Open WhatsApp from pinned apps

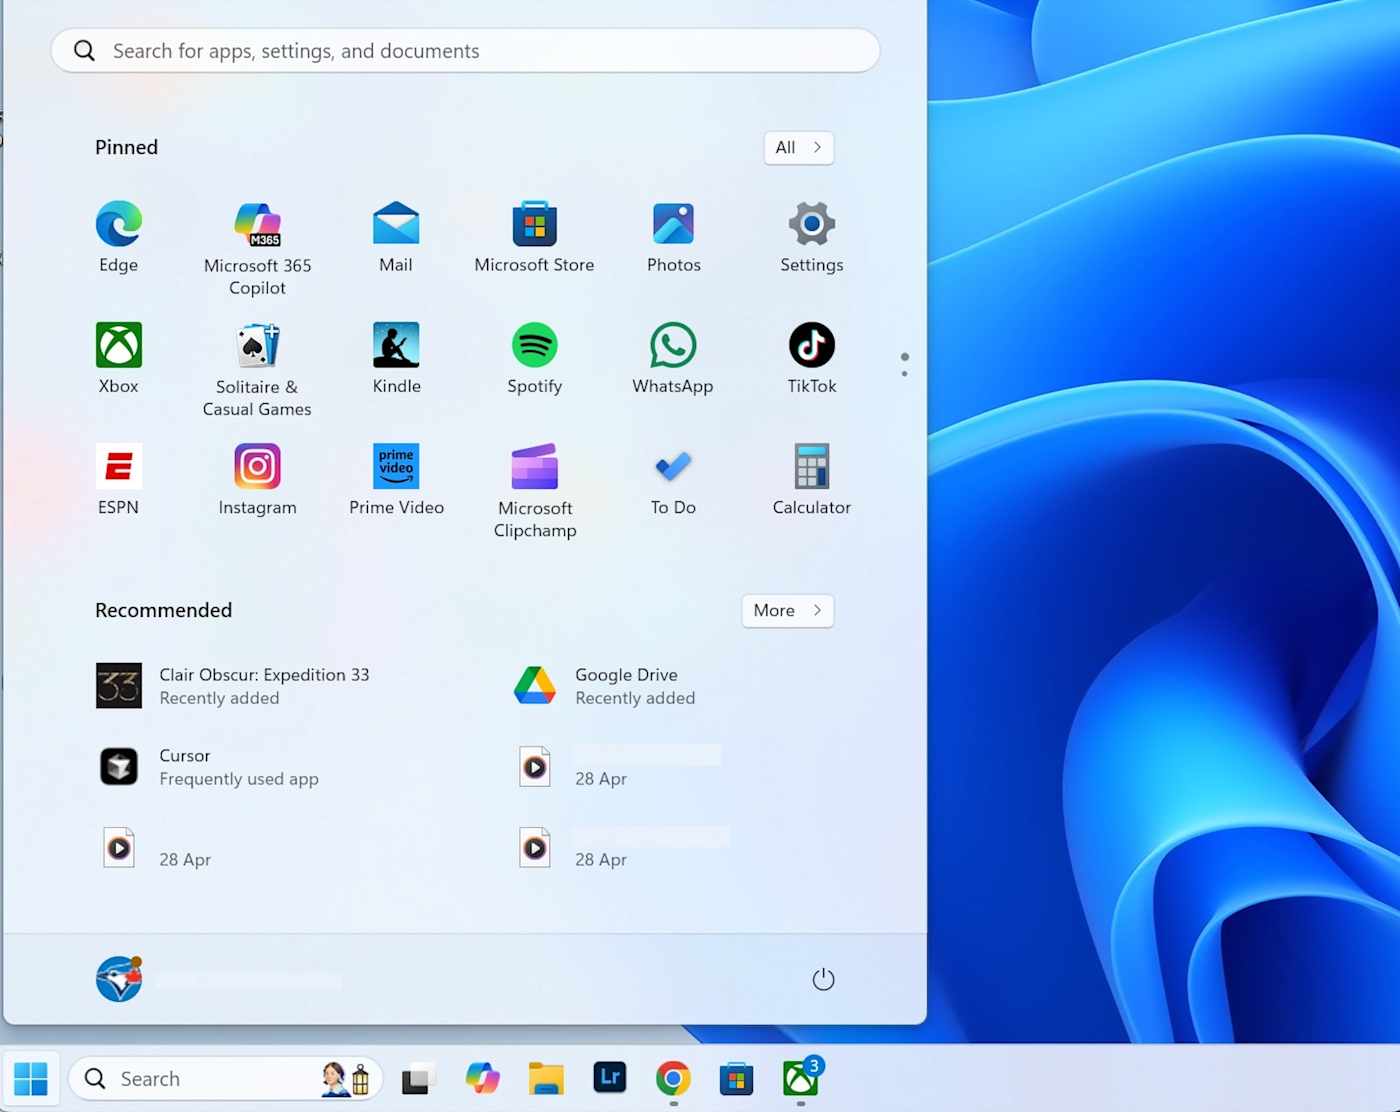click(673, 358)
